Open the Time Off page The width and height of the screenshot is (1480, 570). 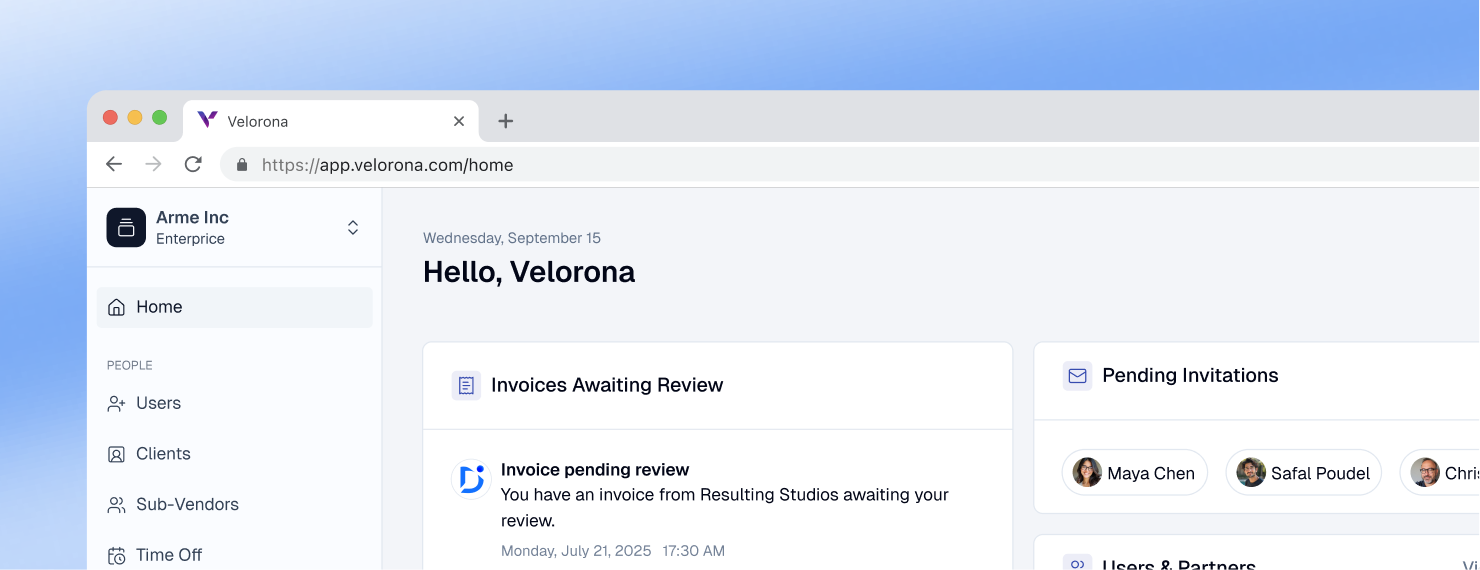tap(168, 555)
